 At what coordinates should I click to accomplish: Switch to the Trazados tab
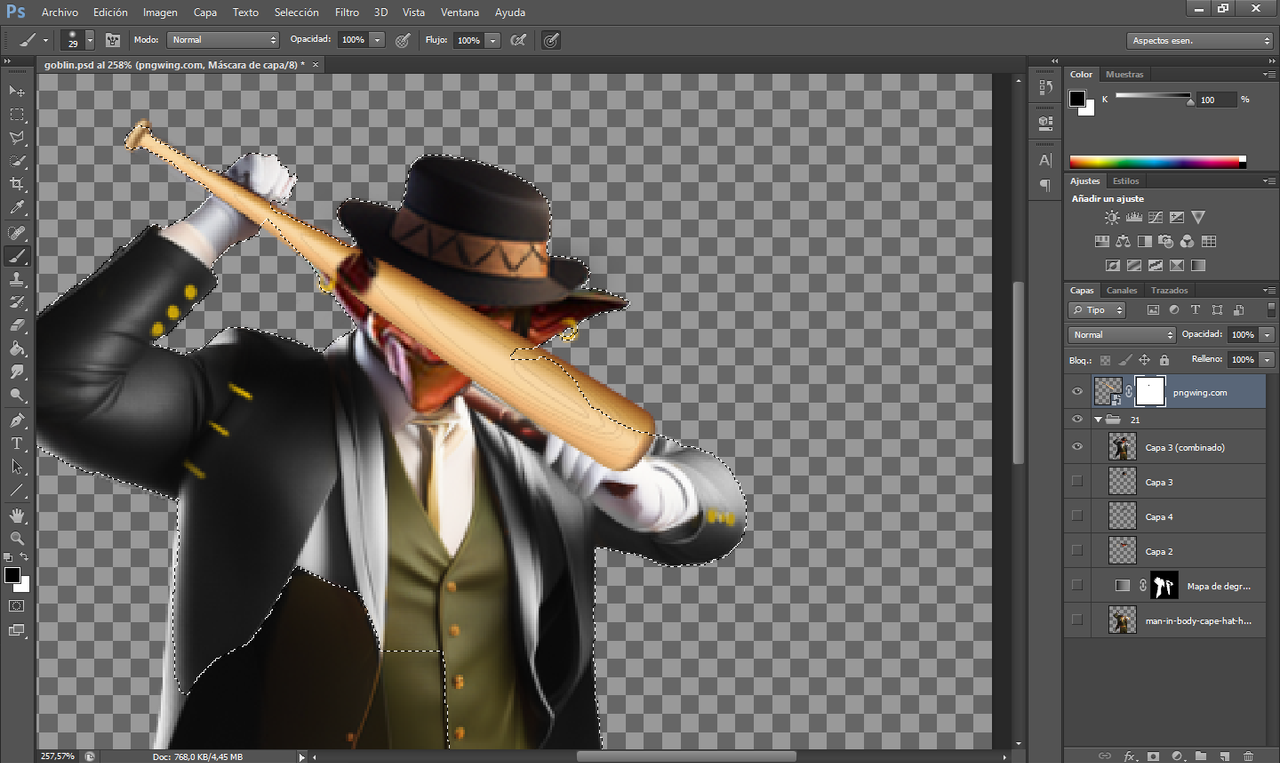(1169, 290)
